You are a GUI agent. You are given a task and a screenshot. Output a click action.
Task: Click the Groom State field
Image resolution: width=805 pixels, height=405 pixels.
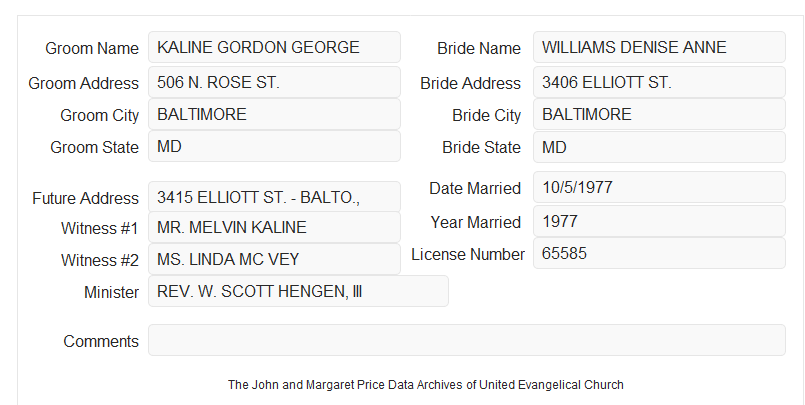coord(274,146)
